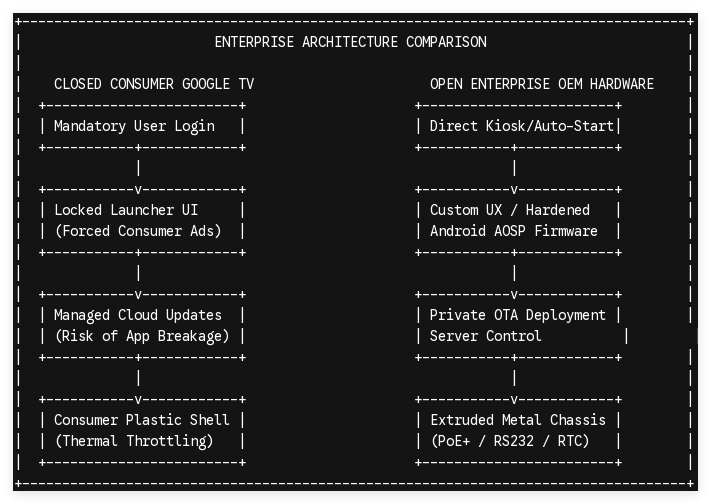Select the PoE+ / RS232 / RTC line
The height and width of the screenshot is (504, 711).
click(x=510, y=441)
